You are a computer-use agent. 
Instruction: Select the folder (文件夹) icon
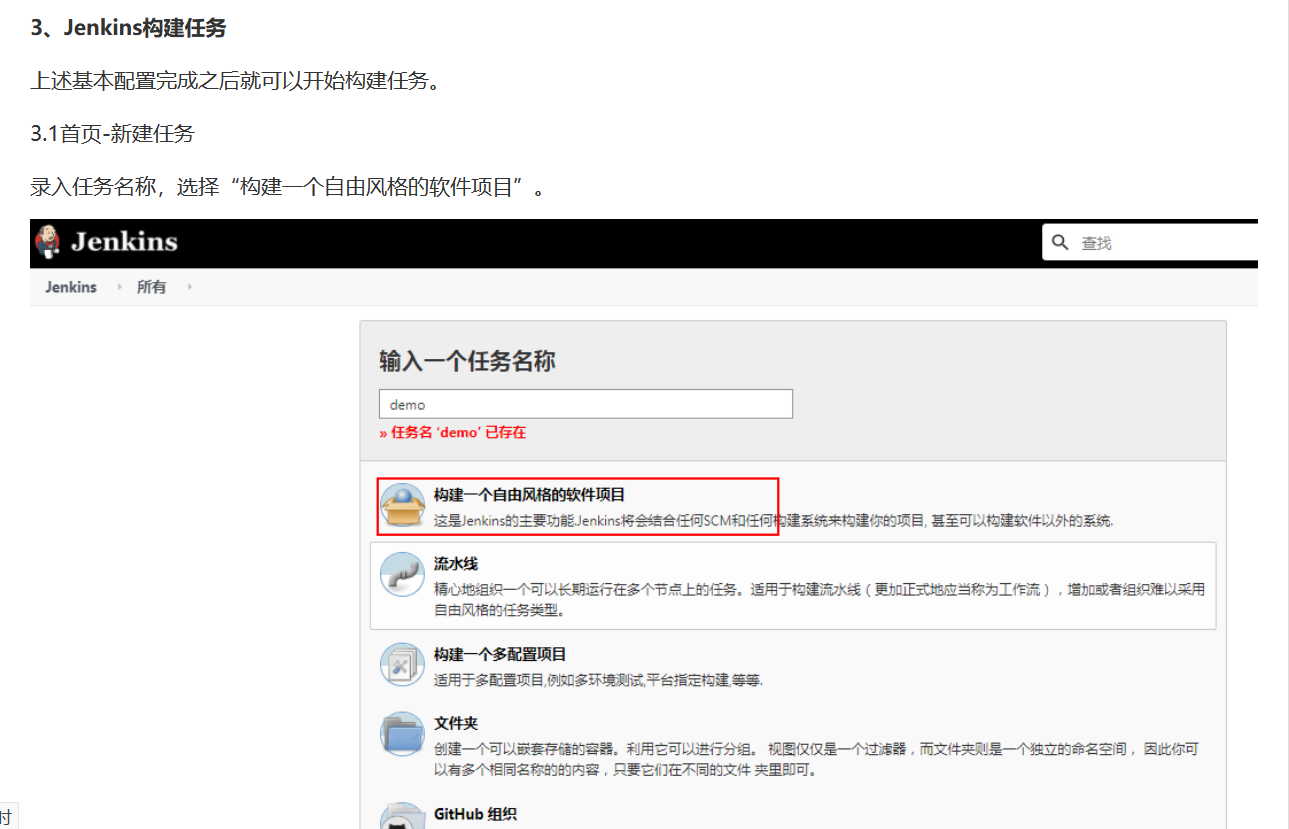402,734
